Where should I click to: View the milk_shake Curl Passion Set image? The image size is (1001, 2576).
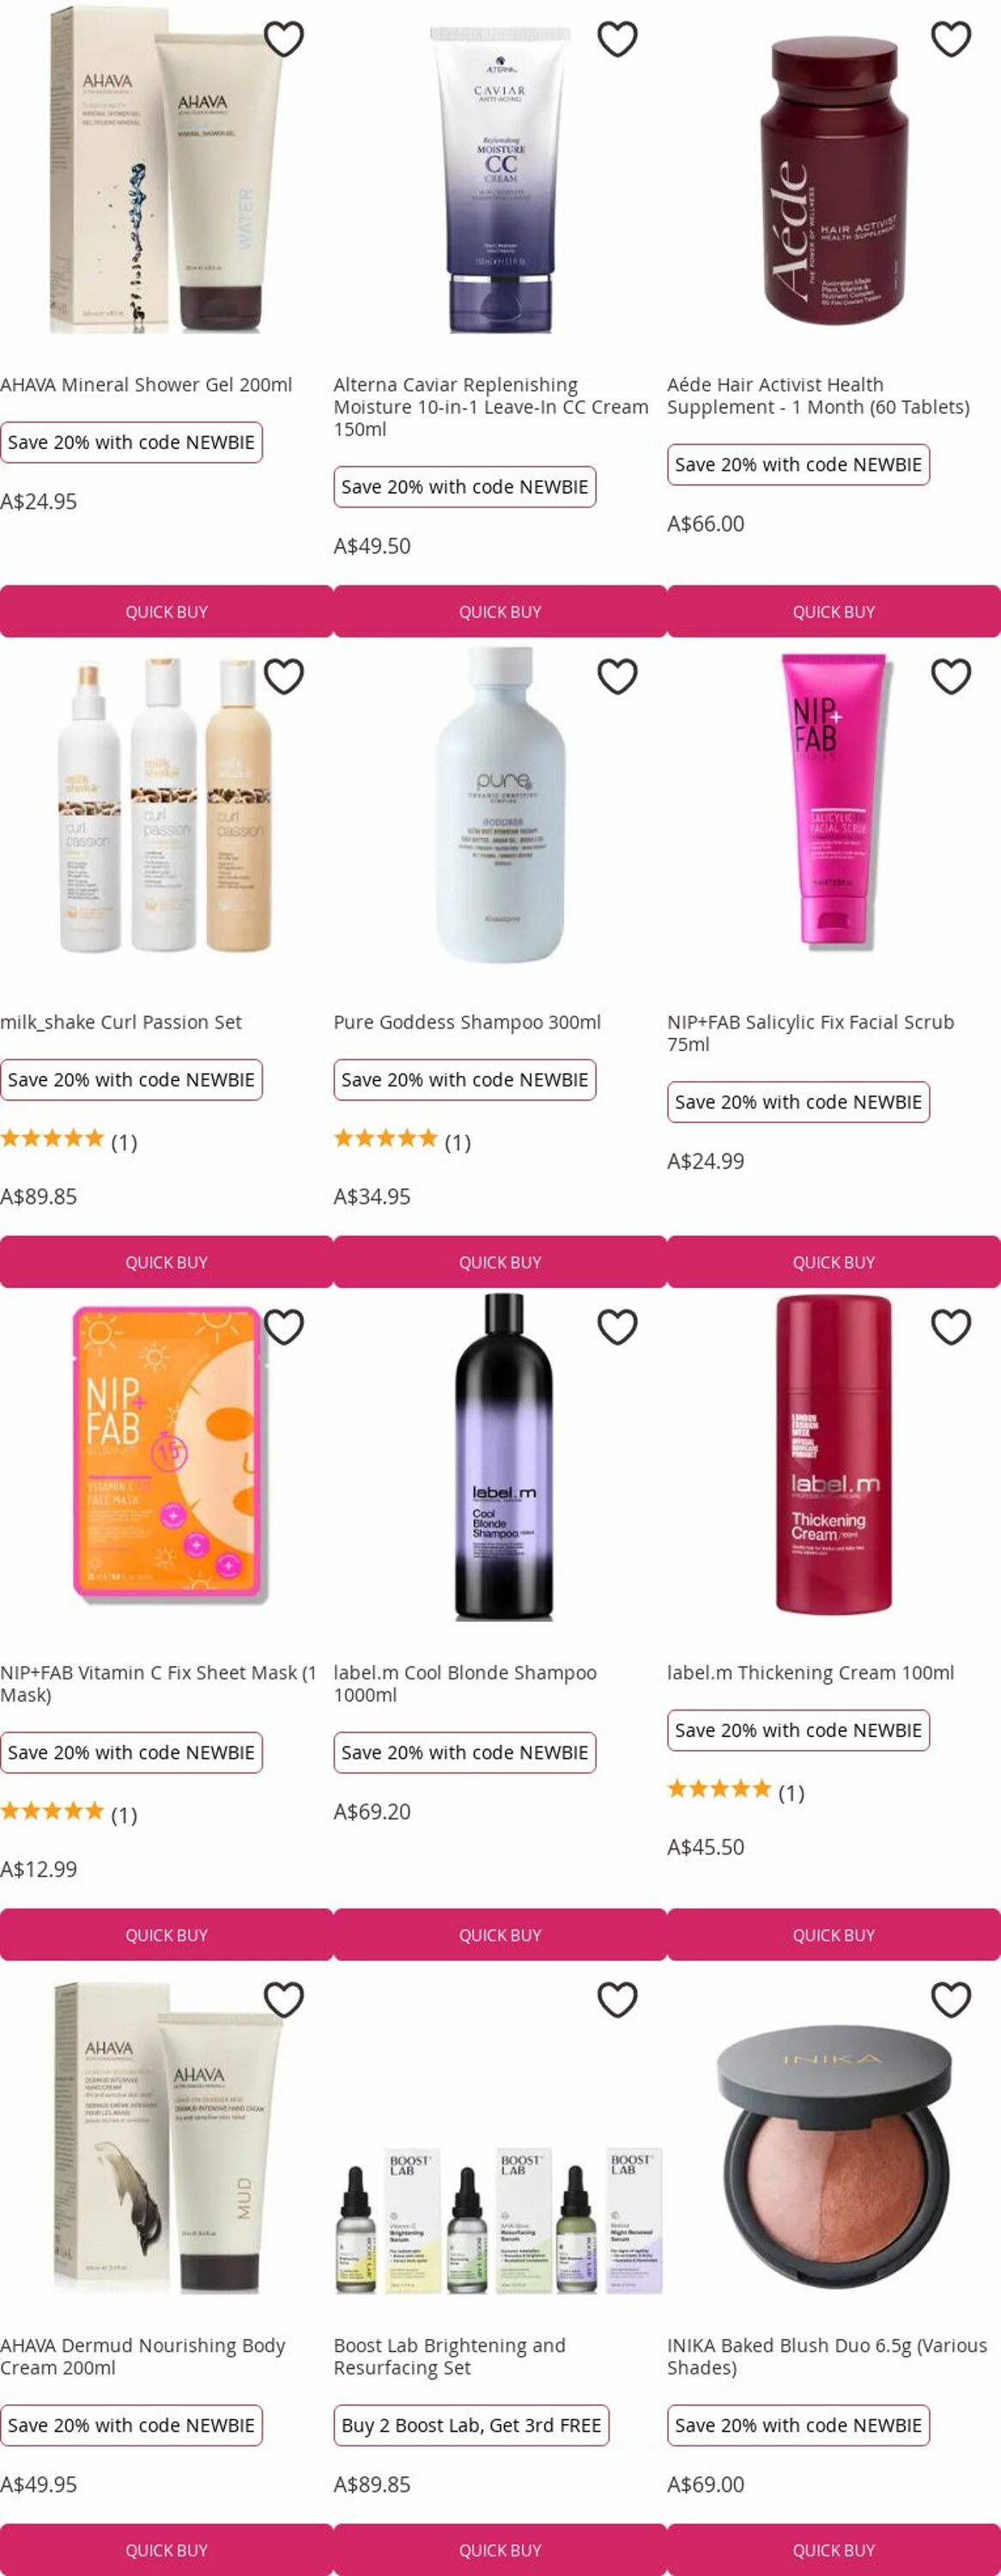click(166, 804)
